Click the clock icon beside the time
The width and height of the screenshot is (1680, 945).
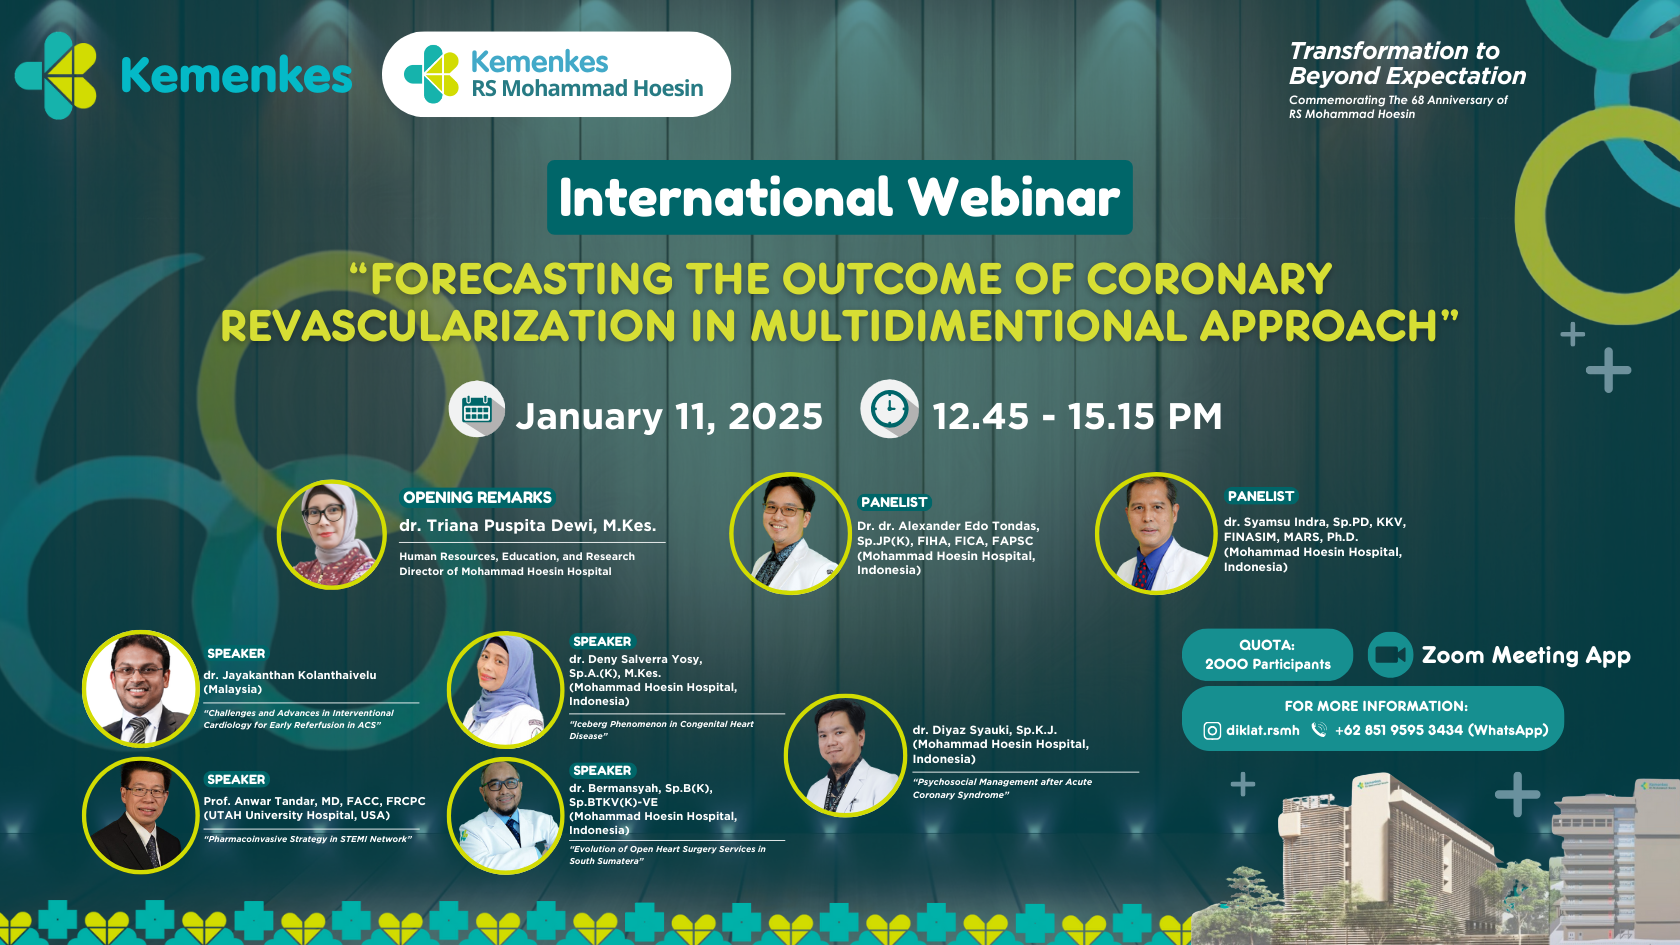point(889,409)
